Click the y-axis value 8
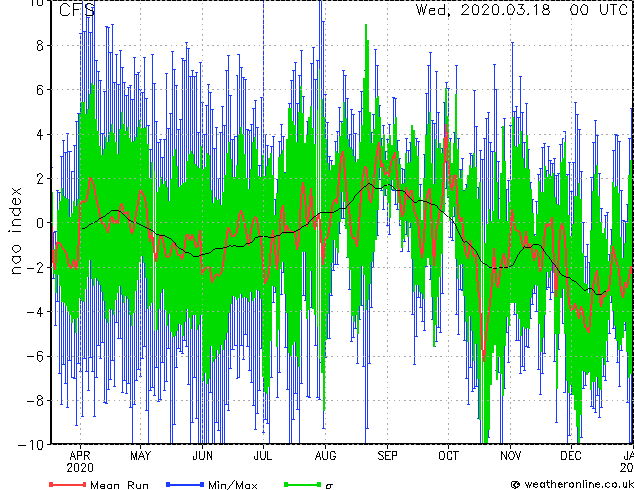The image size is (634, 490). tap(40, 45)
